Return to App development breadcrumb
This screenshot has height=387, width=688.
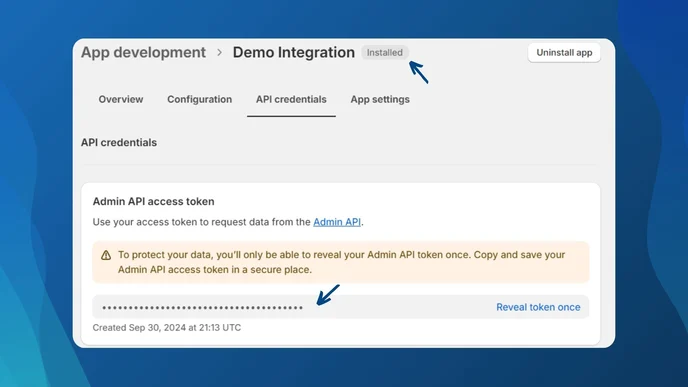pyautogui.click(x=143, y=53)
